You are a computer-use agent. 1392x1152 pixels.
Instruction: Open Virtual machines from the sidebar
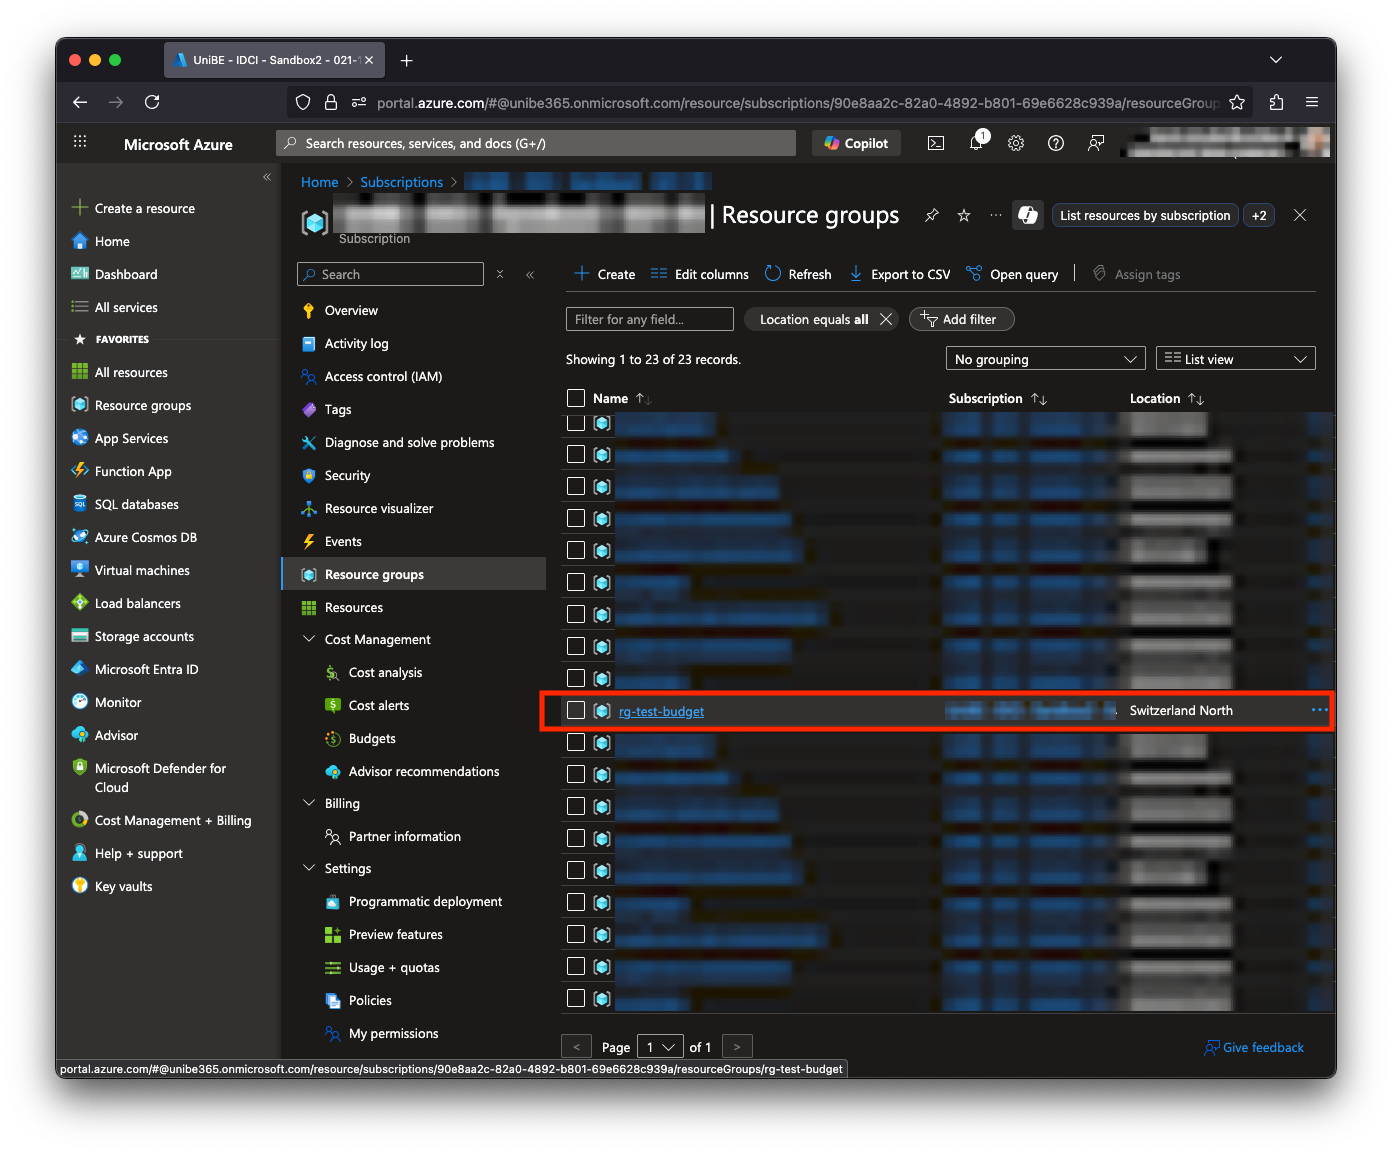tap(140, 569)
